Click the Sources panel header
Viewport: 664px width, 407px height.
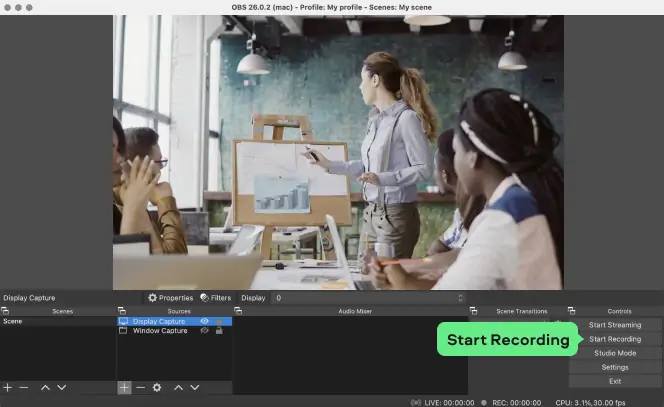[x=179, y=311]
